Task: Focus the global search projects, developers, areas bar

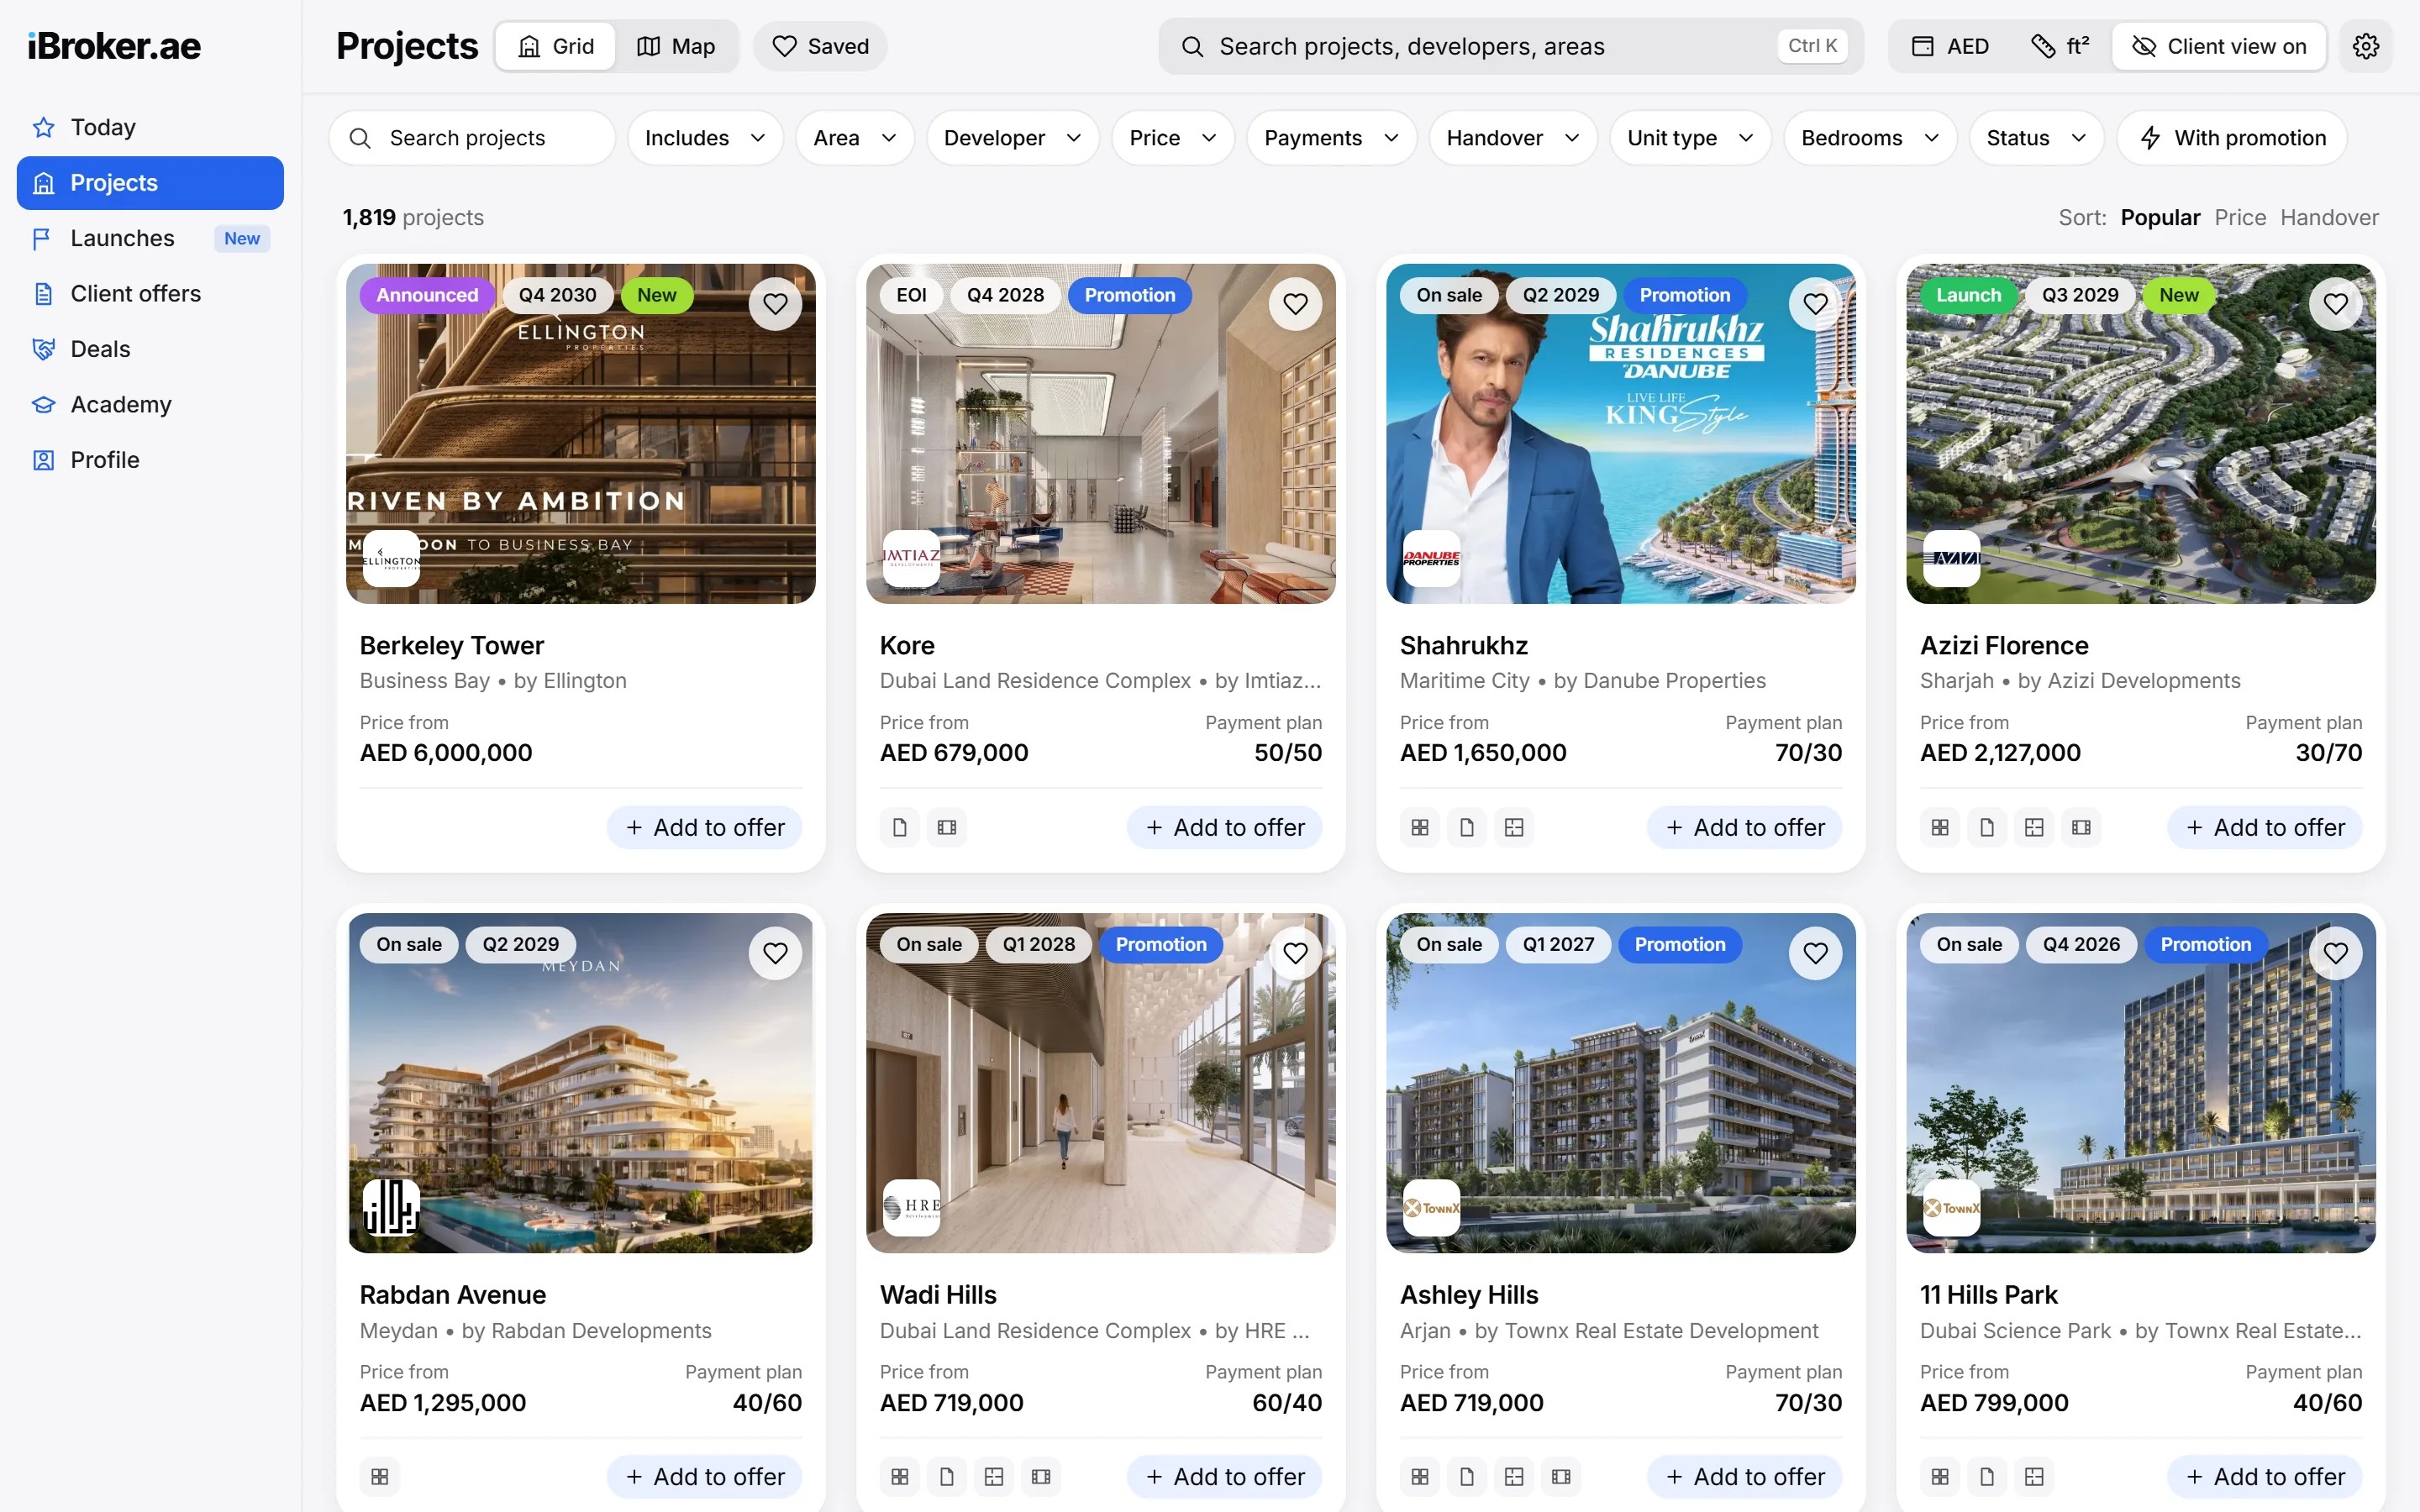Action: [1511, 46]
